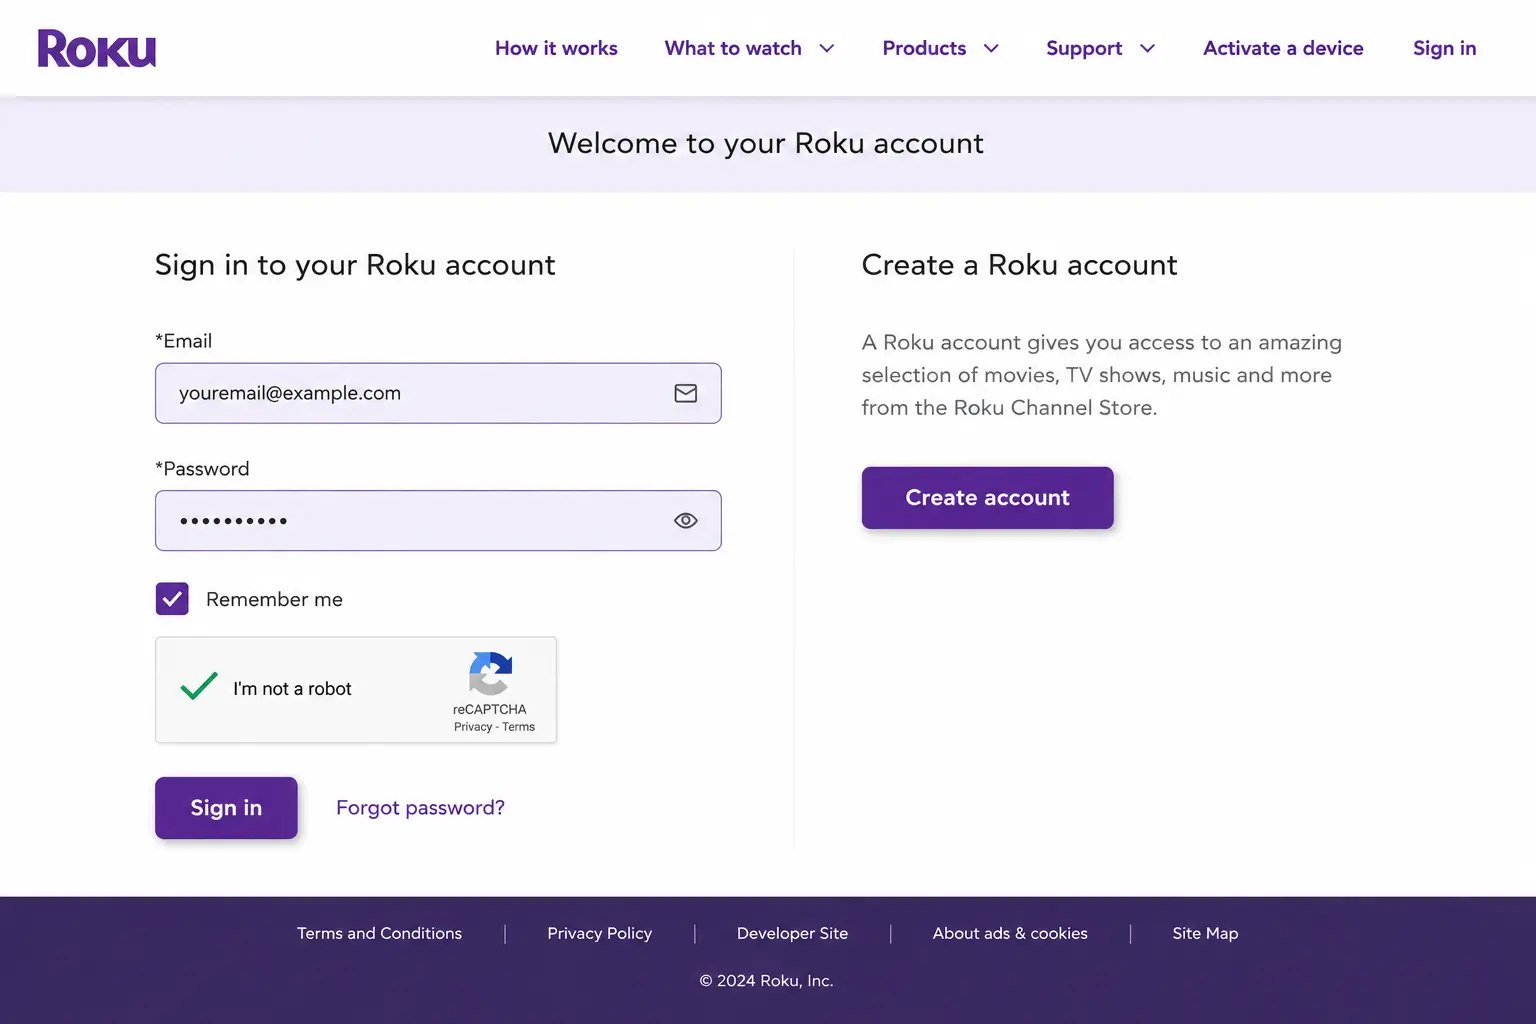Click Welcome to your Roku account heading

pos(766,143)
